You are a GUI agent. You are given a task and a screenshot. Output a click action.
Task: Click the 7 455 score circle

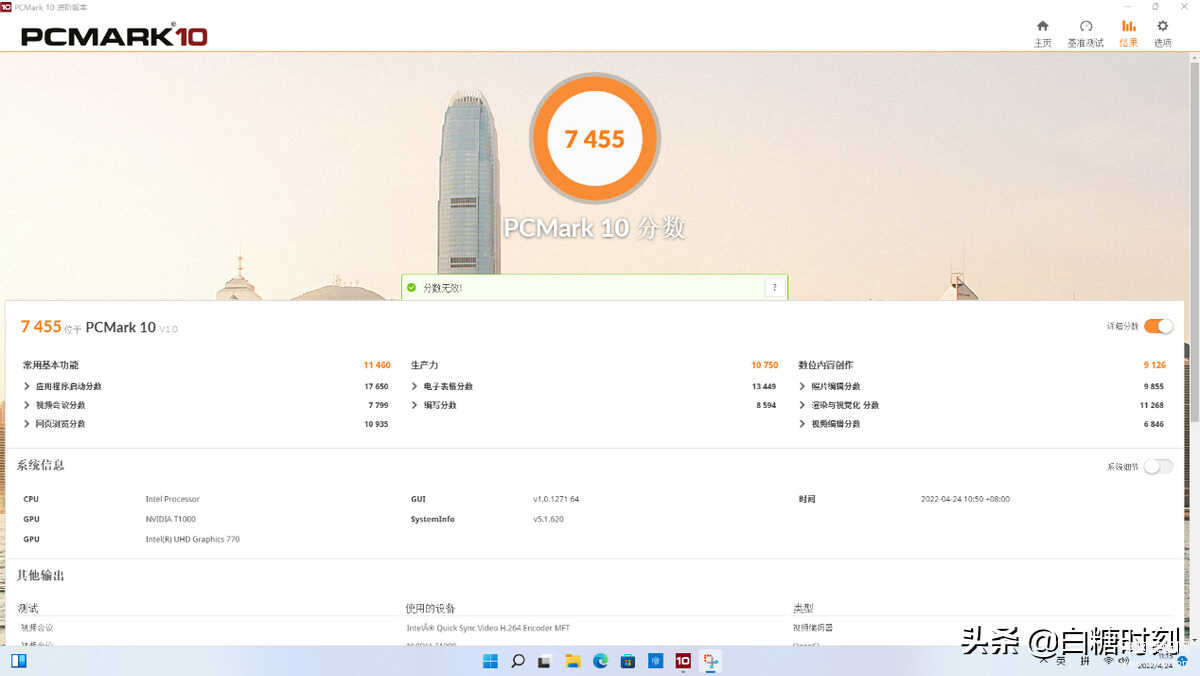(594, 139)
